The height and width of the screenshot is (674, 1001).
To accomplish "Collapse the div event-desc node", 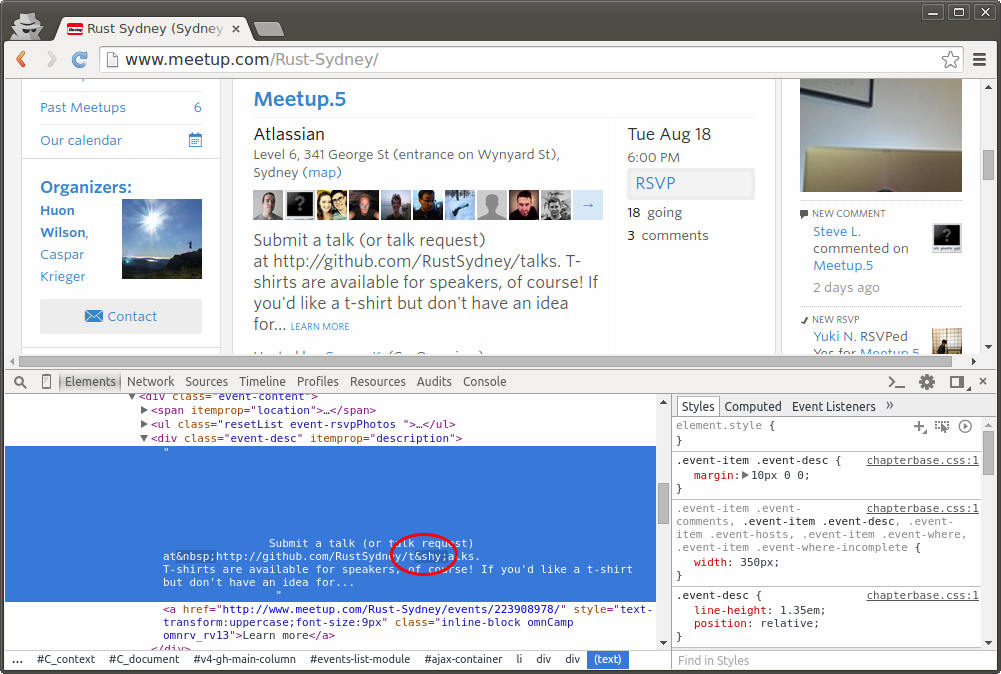I will (x=144, y=438).
